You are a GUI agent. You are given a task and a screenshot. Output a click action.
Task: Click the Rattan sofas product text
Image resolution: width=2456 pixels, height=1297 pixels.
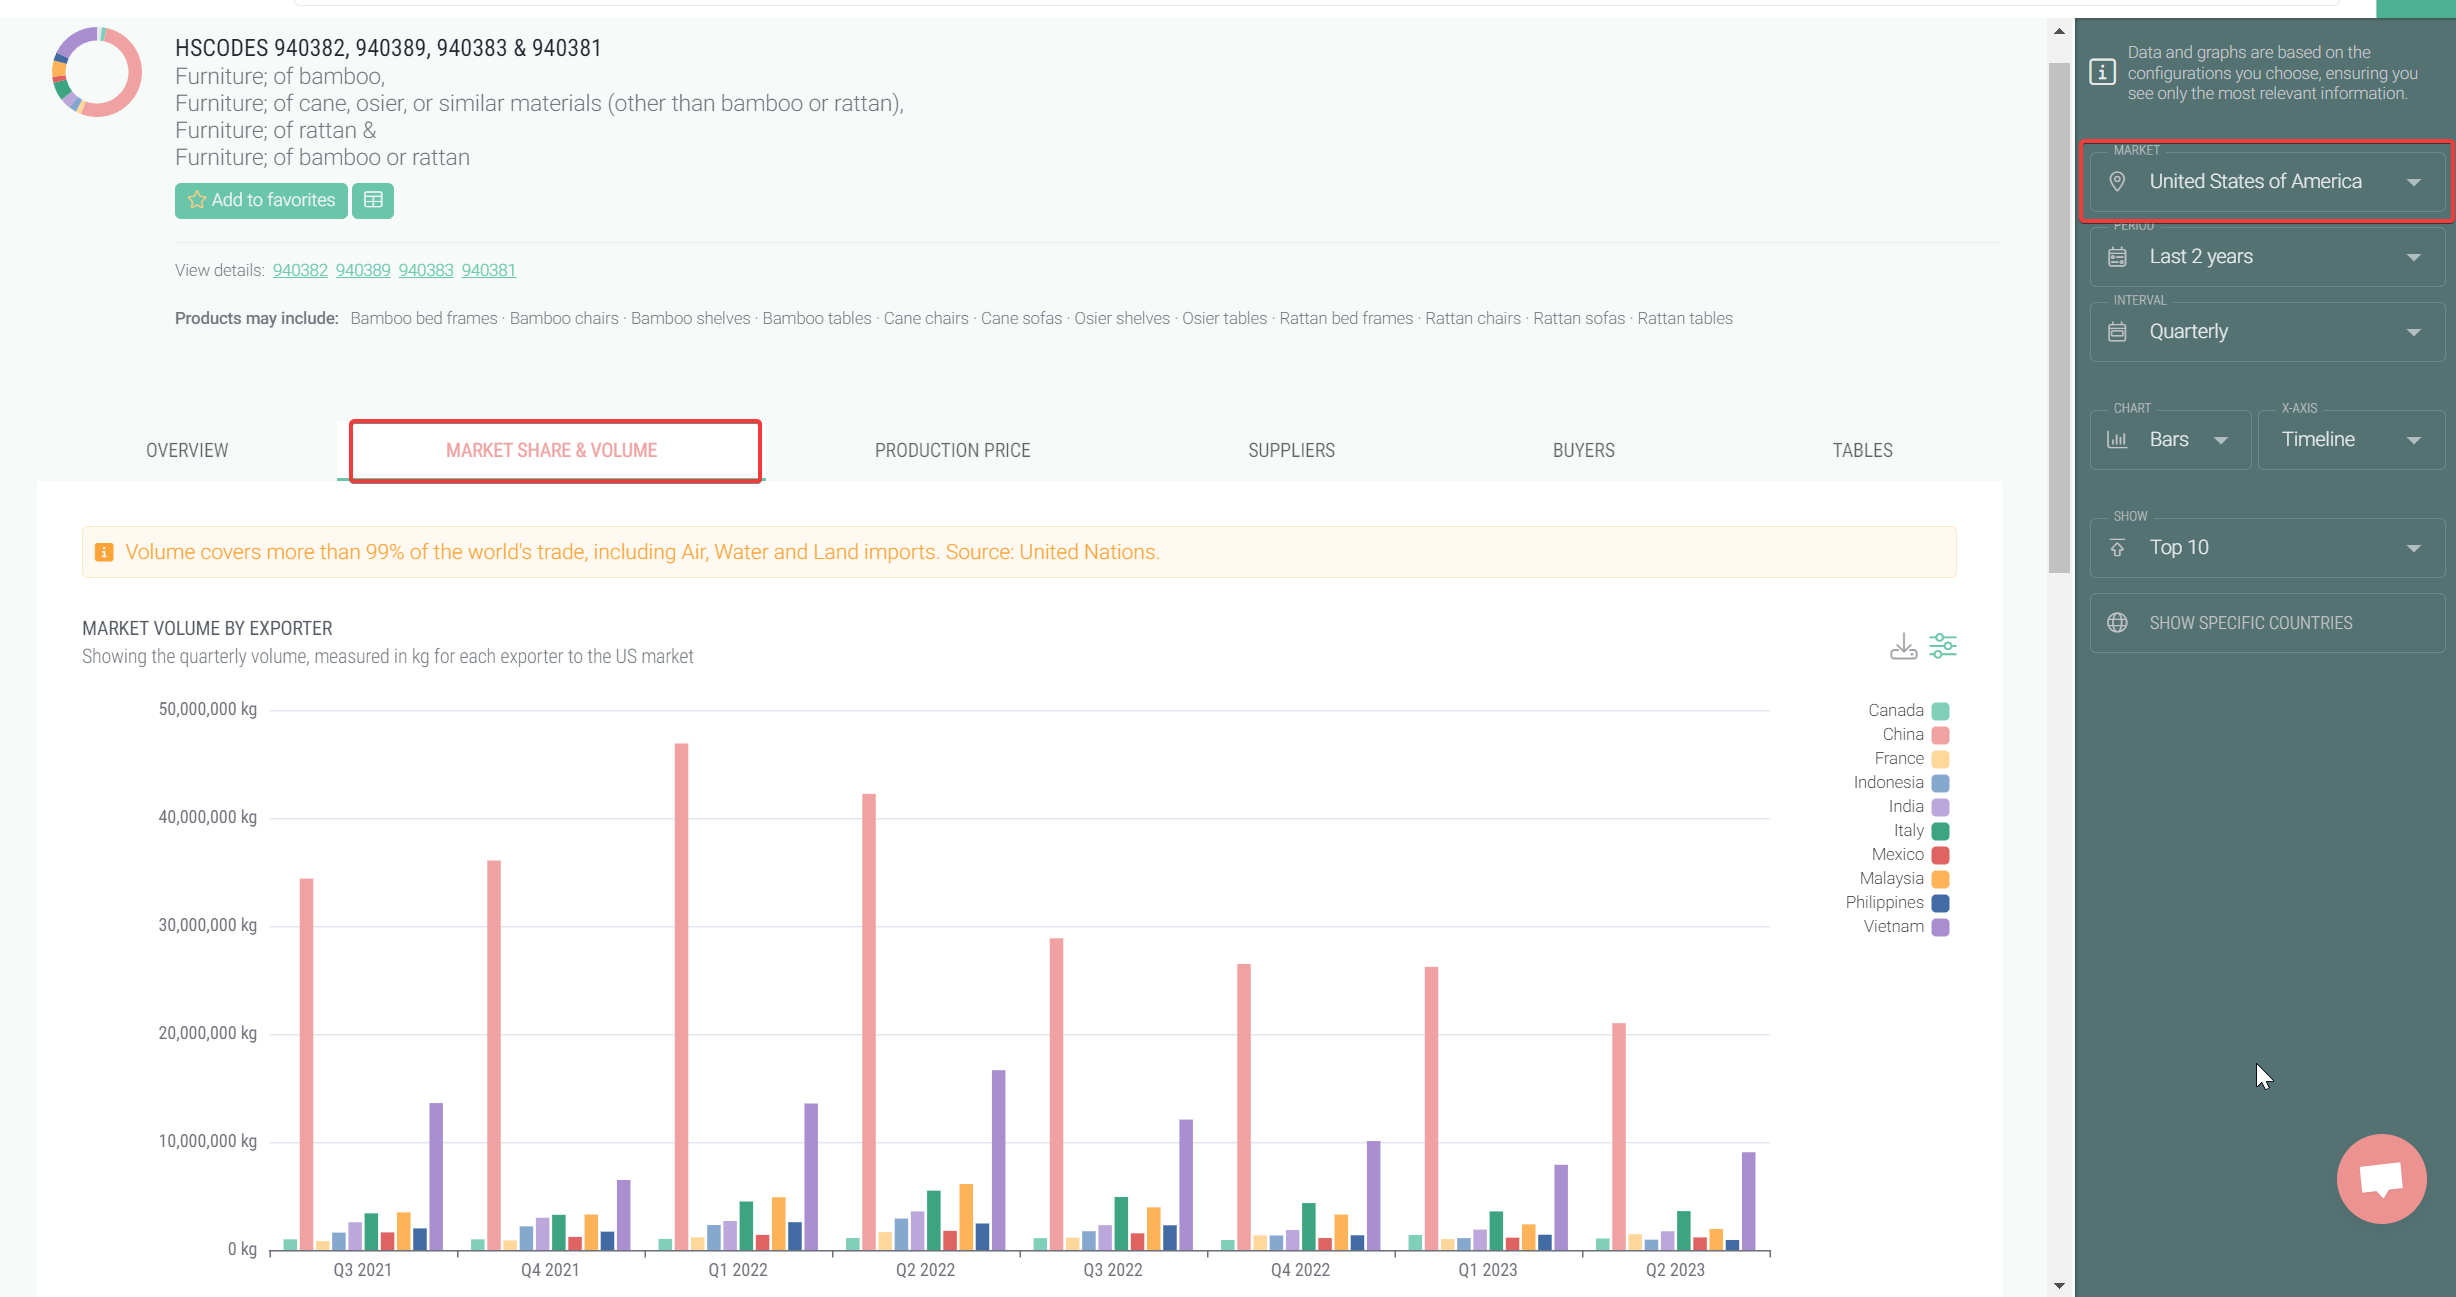pyautogui.click(x=1579, y=318)
